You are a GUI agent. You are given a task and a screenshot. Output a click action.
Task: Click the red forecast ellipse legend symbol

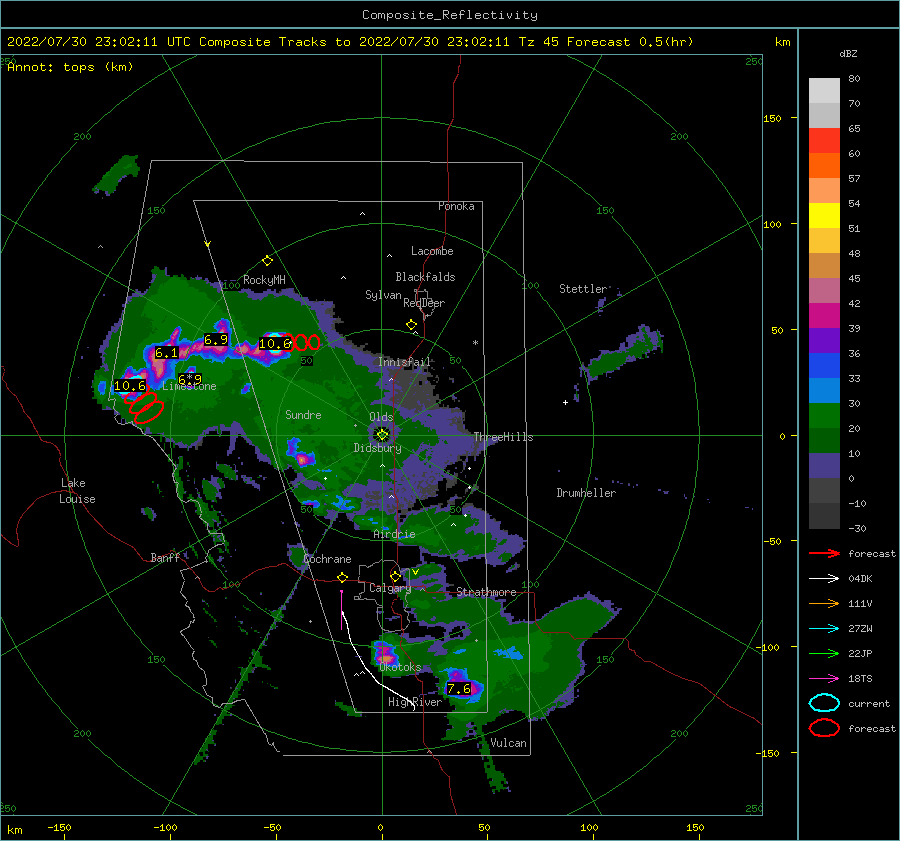[x=824, y=728]
